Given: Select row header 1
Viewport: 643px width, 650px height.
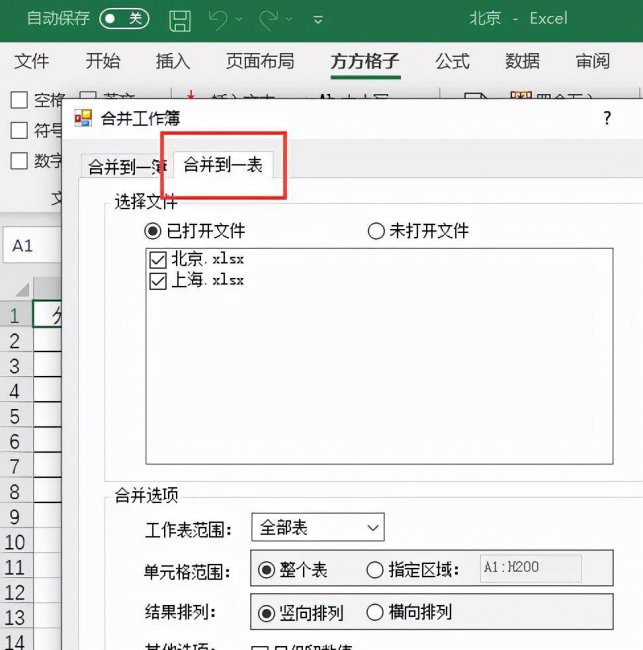Looking at the screenshot, I should point(15,316).
